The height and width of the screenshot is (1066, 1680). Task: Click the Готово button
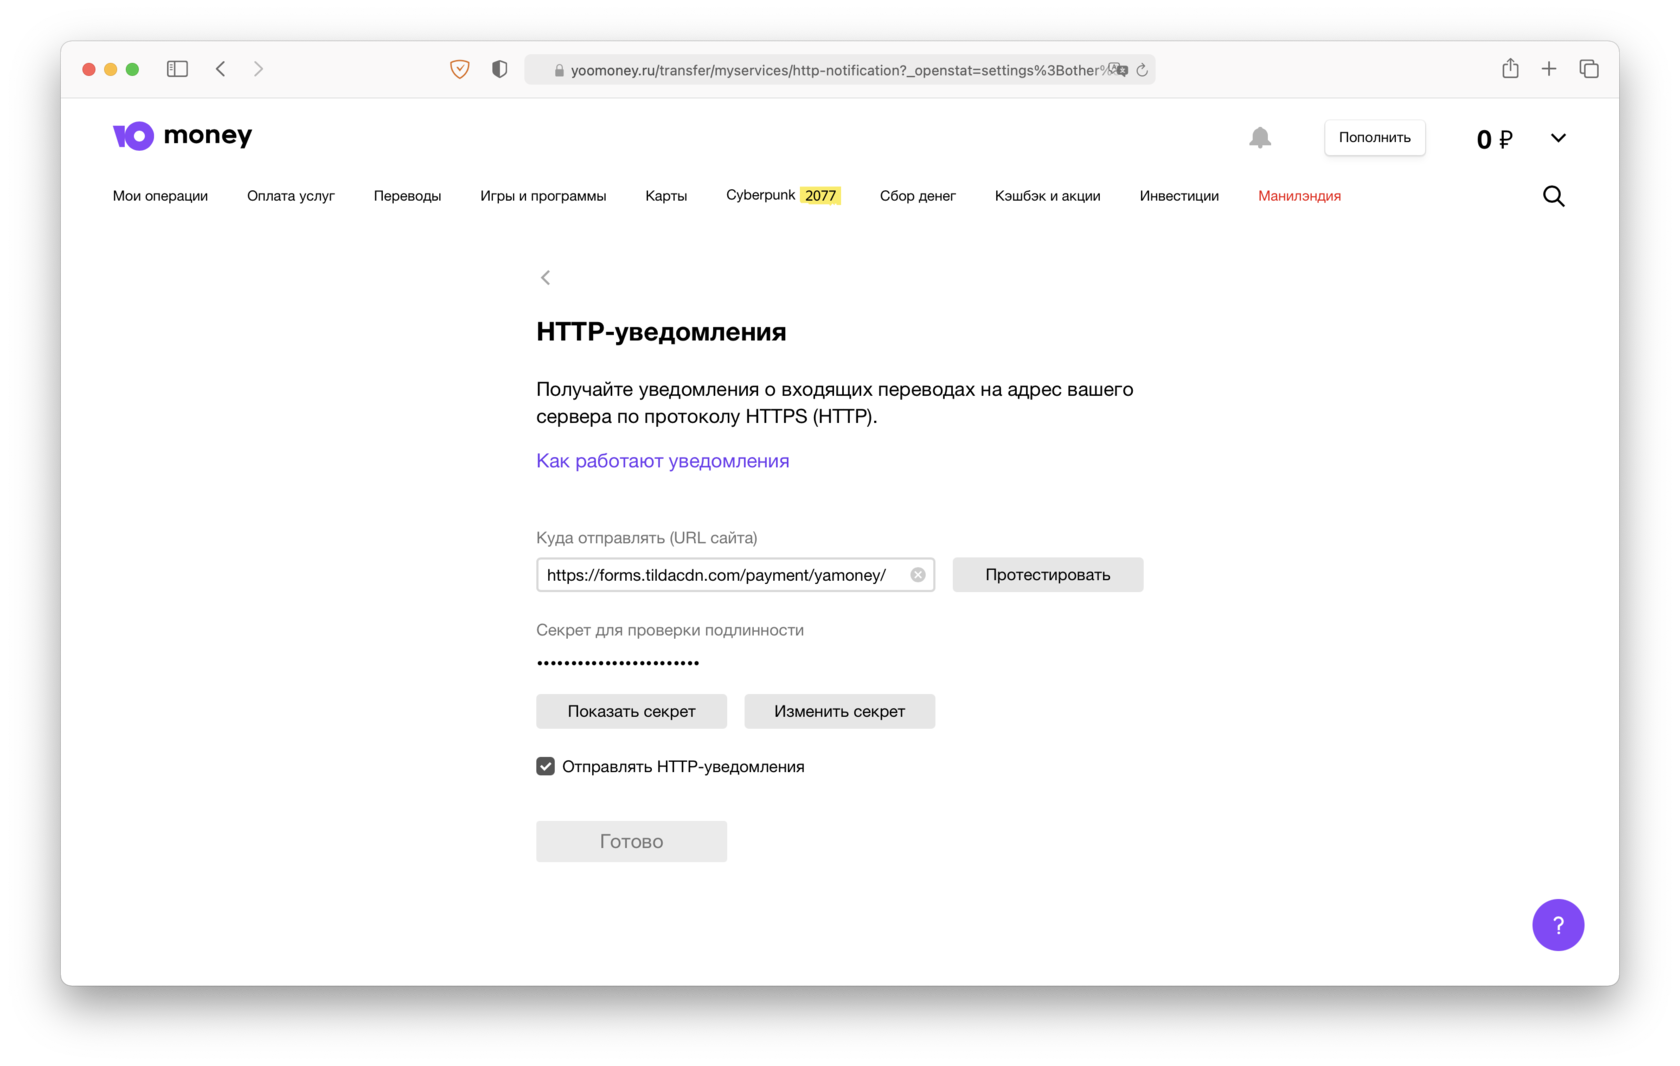point(631,842)
